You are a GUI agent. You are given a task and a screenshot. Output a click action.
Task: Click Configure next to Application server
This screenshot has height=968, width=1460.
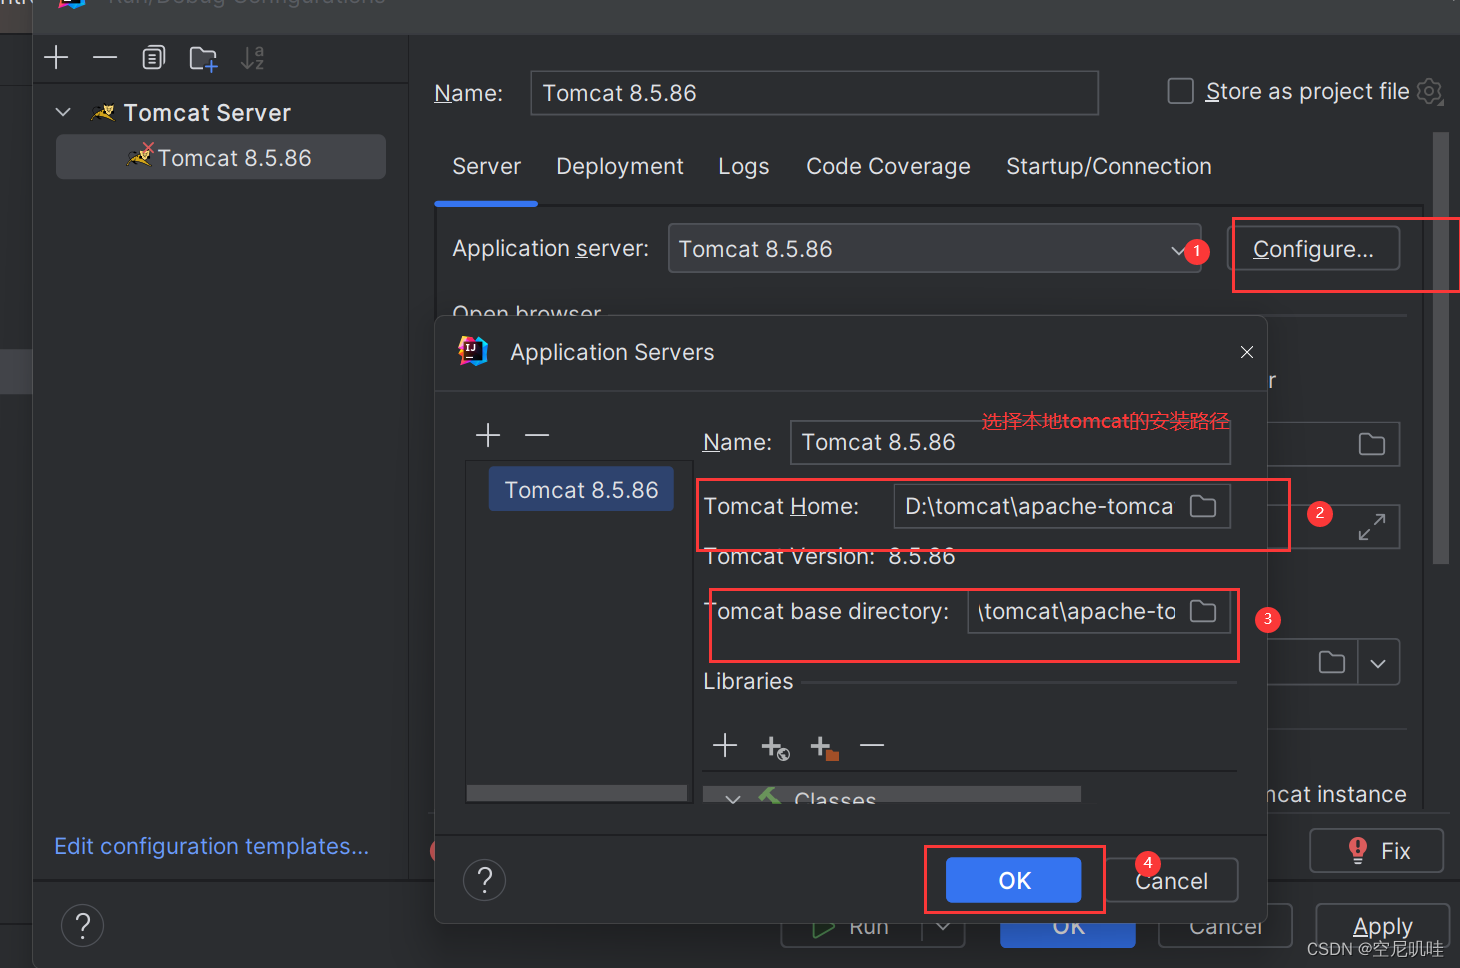tap(1316, 249)
